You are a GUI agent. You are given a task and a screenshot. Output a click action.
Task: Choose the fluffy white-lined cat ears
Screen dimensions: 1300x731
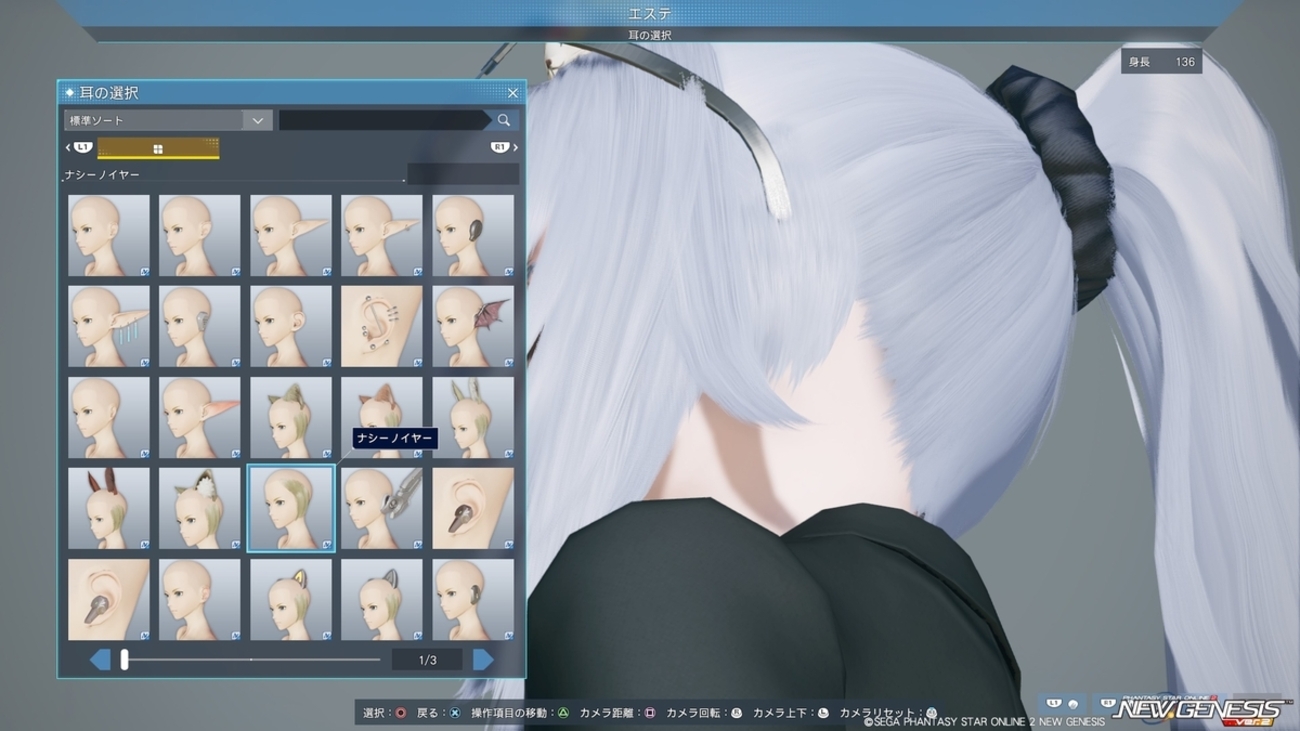[x=200, y=509]
